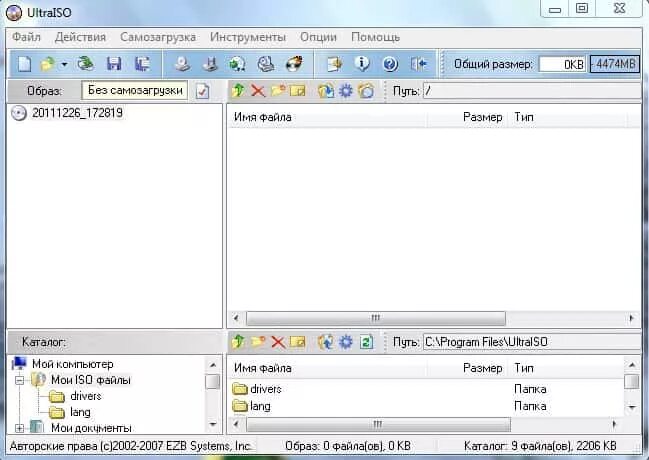The image size is (649, 460).
Task: Click the Exit door icon
Action: 419,64
